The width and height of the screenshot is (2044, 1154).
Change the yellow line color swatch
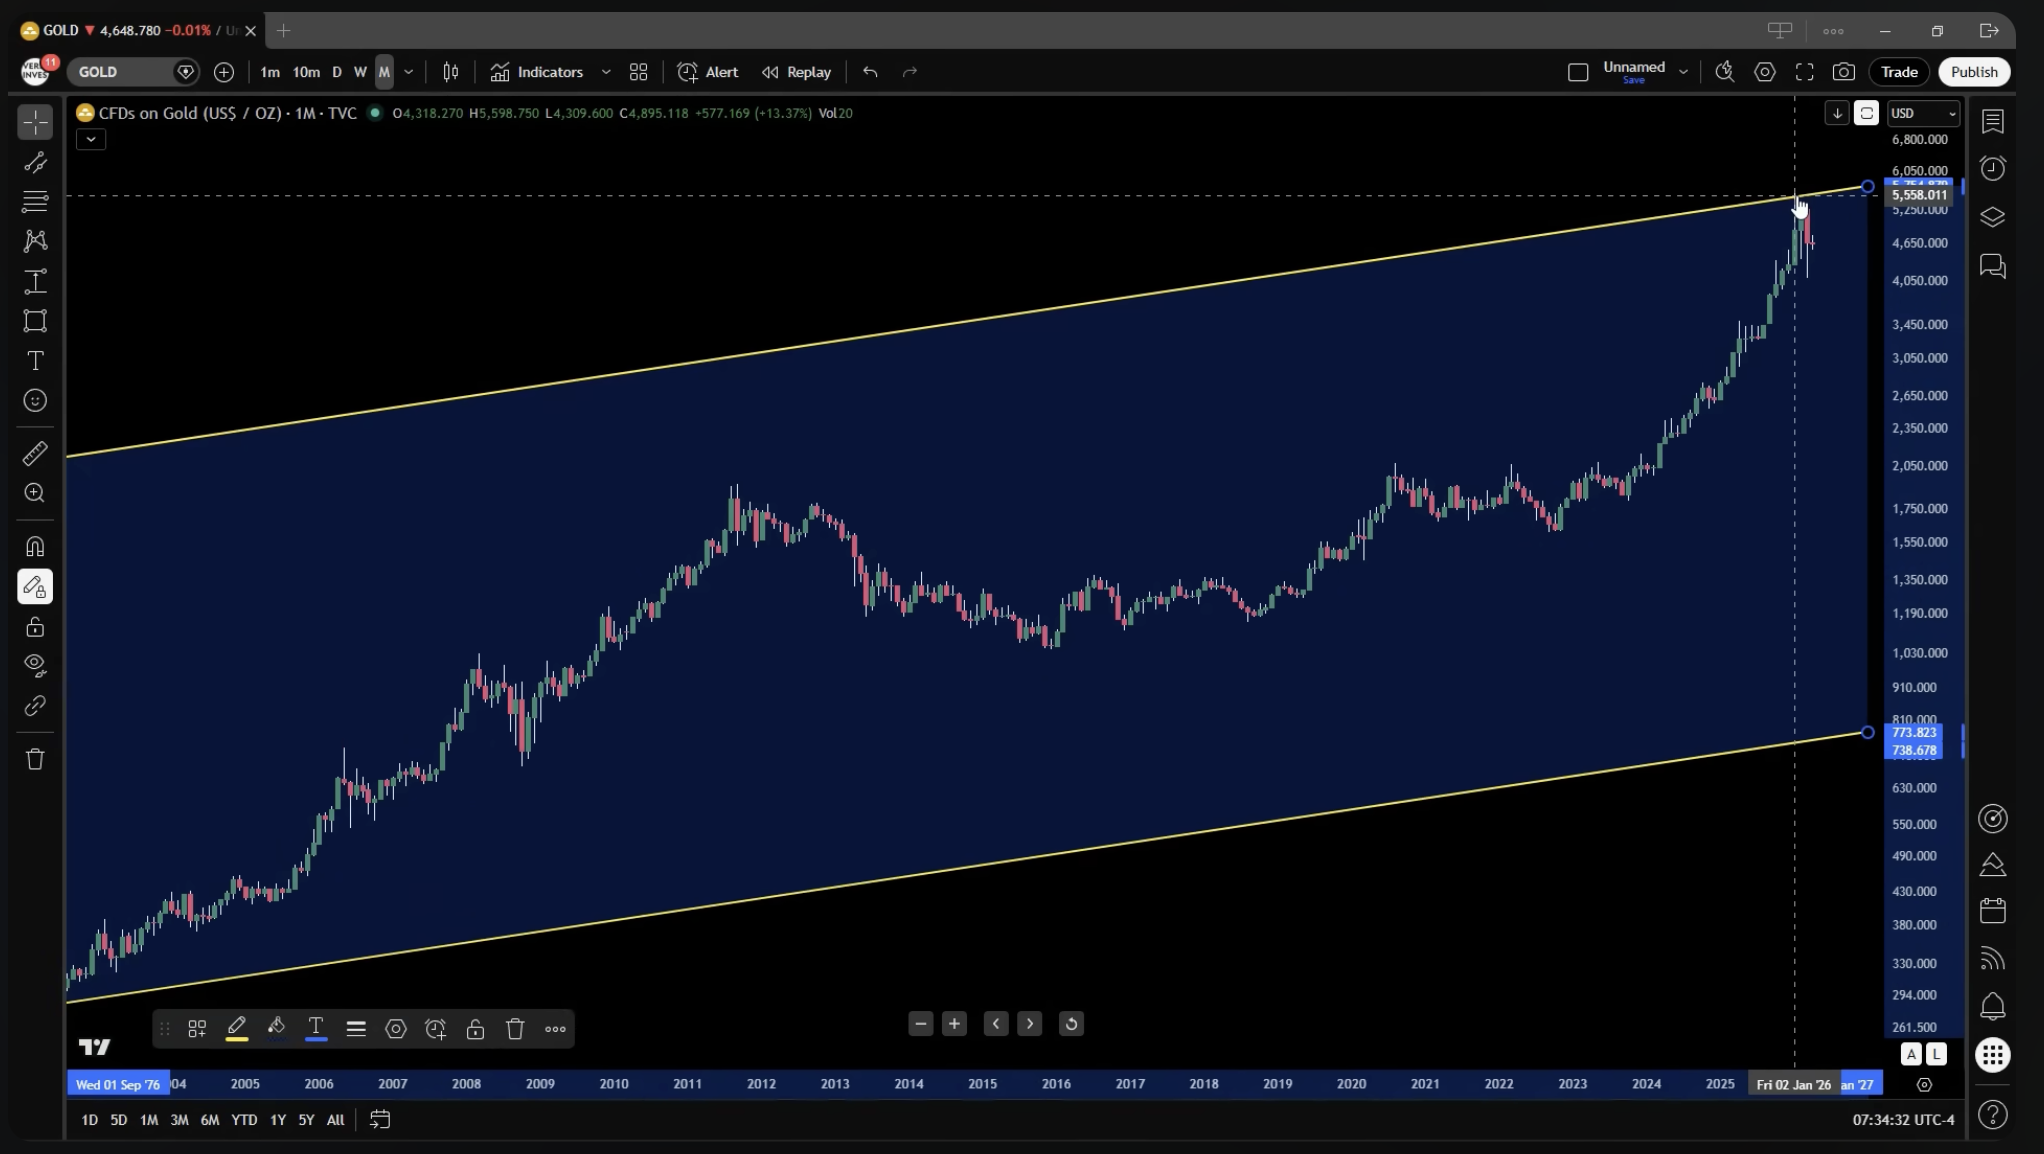[237, 1029]
